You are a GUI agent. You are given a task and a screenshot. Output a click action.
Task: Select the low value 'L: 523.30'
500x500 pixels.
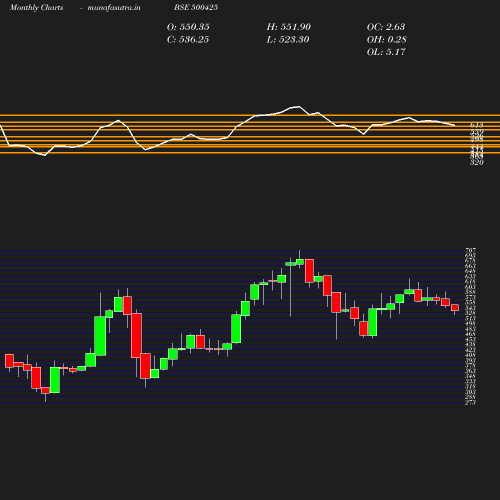(288, 39)
